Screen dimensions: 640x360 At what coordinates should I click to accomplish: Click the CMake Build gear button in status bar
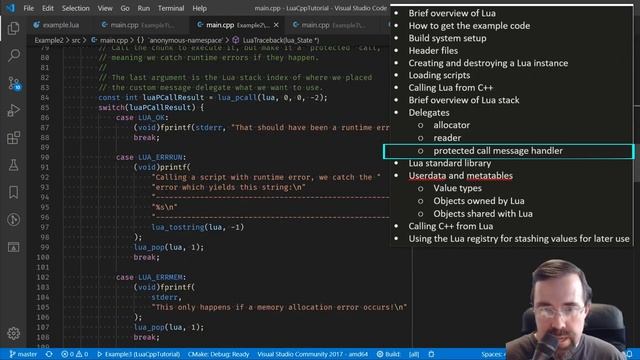point(388,354)
